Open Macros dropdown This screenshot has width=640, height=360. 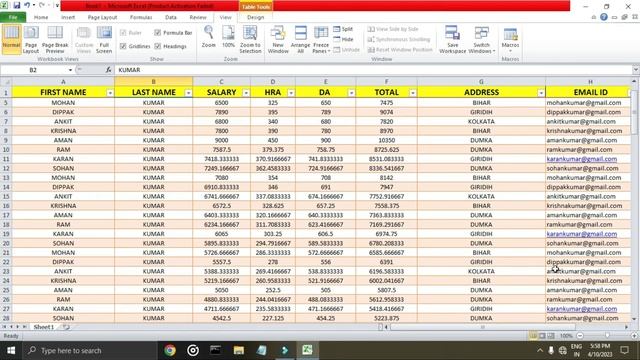(510, 40)
